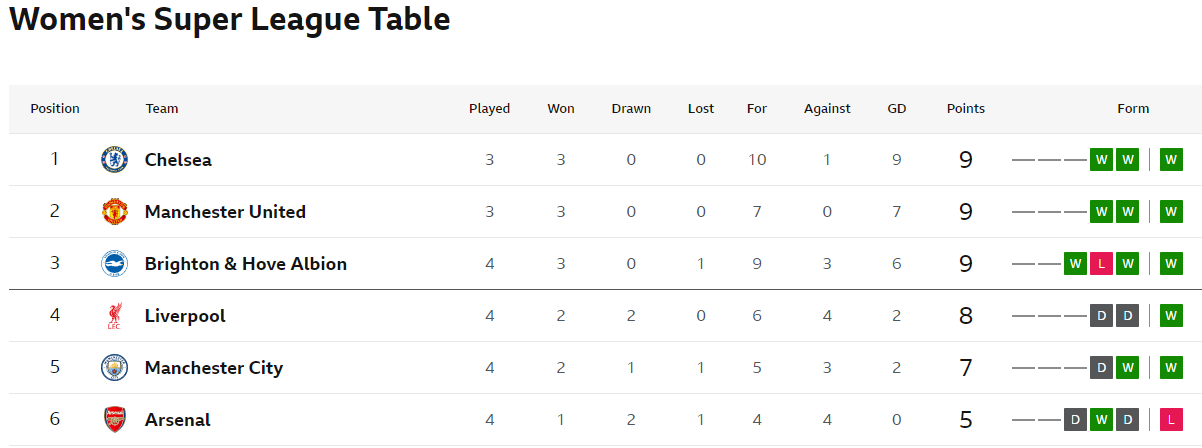Click Chelsea's most recent W form badge

(x=1171, y=160)
